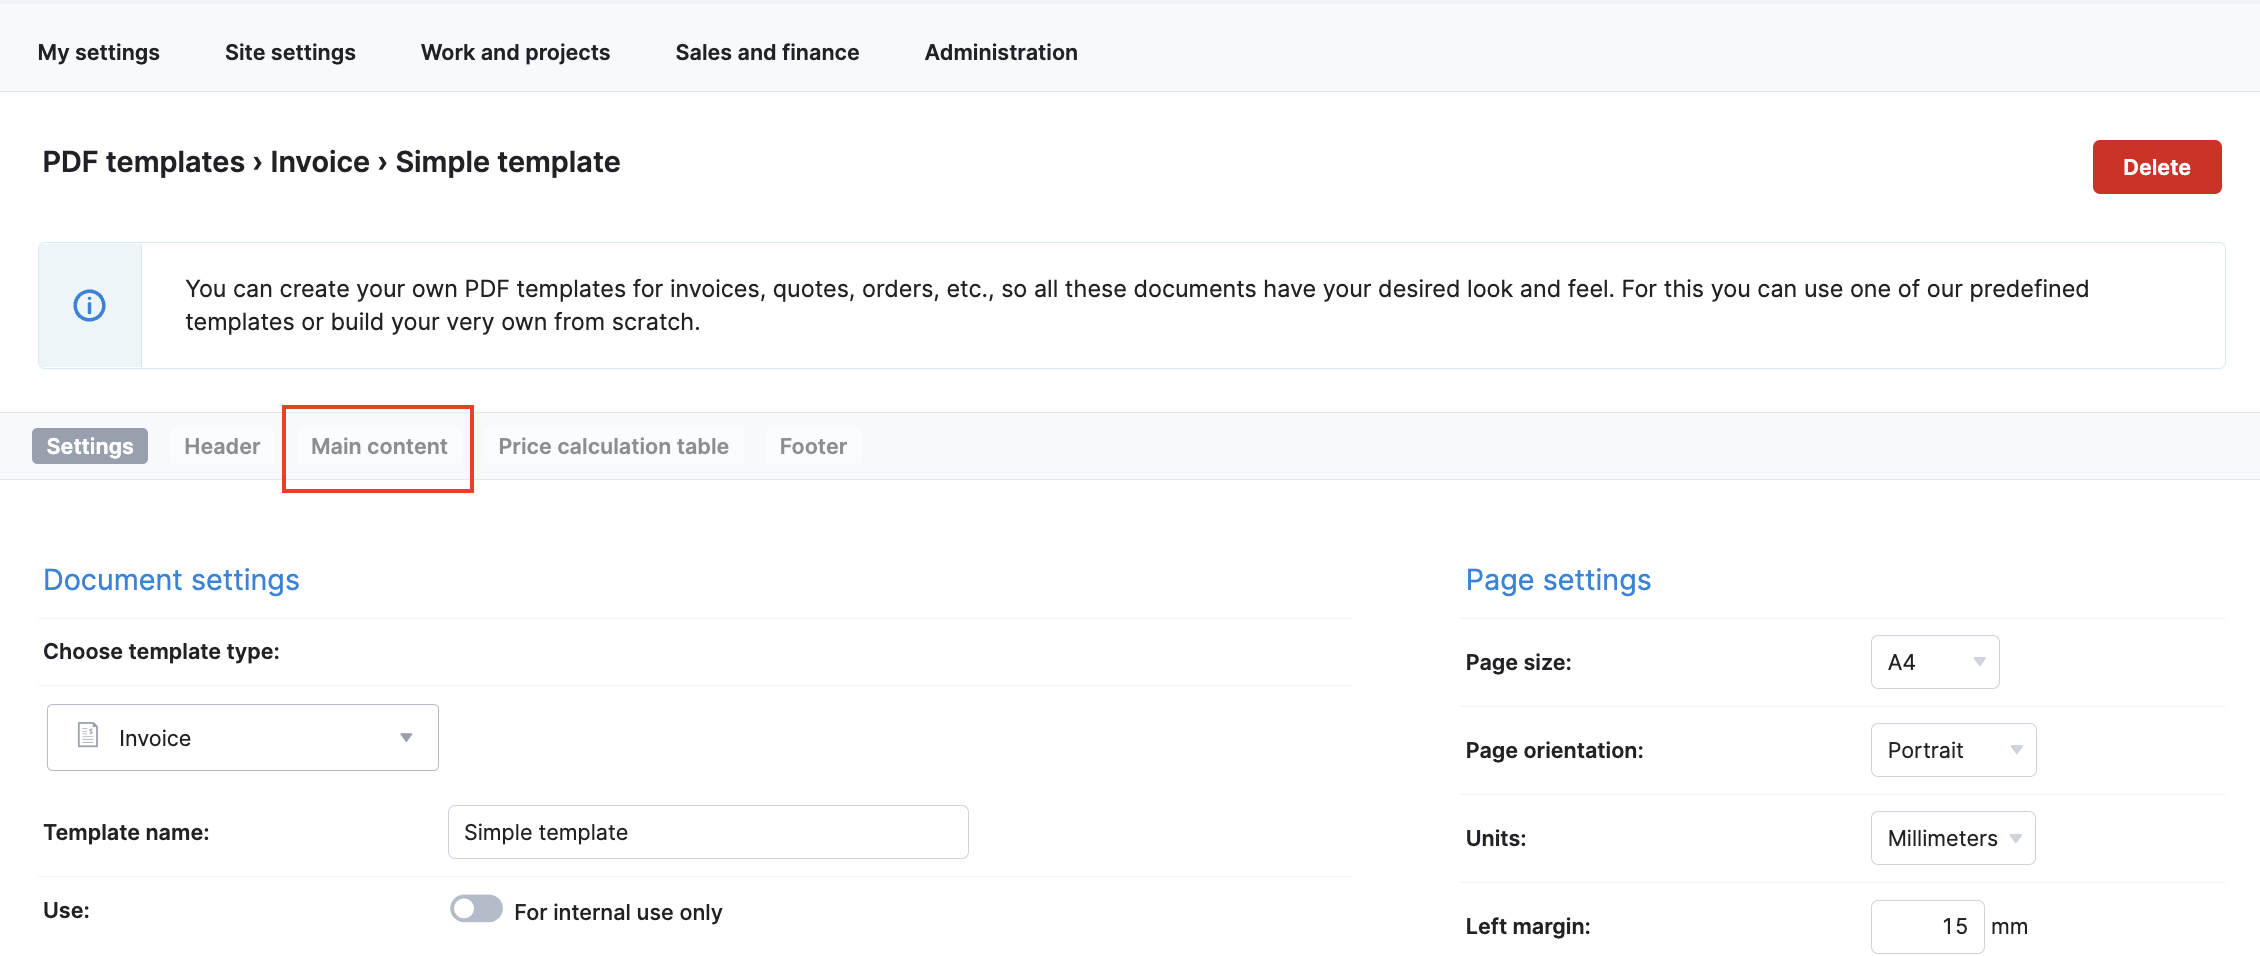
Task: Open Sales and finance menu
Action: [767, 52]
